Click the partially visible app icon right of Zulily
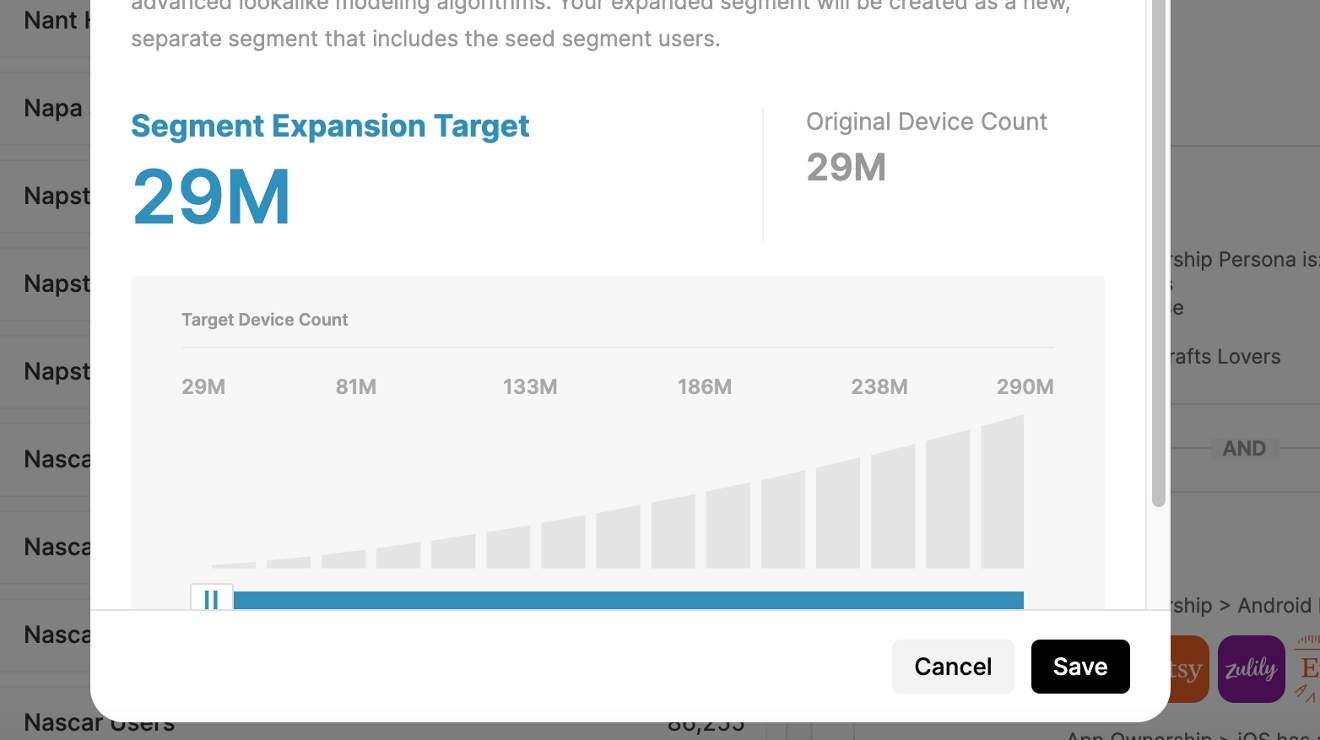This screenshot has width=1320, height=740. coord(1306,669)
